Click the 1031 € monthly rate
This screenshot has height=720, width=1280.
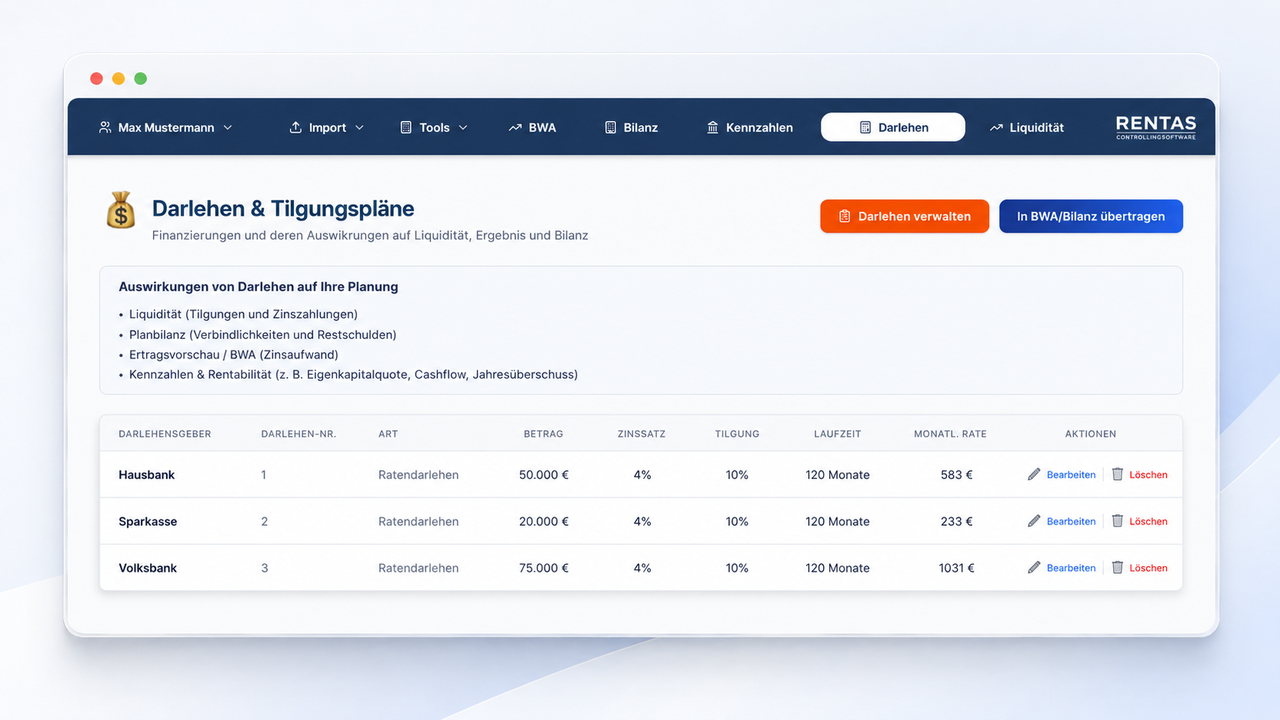pyautogui.click(x=956, y=568)
